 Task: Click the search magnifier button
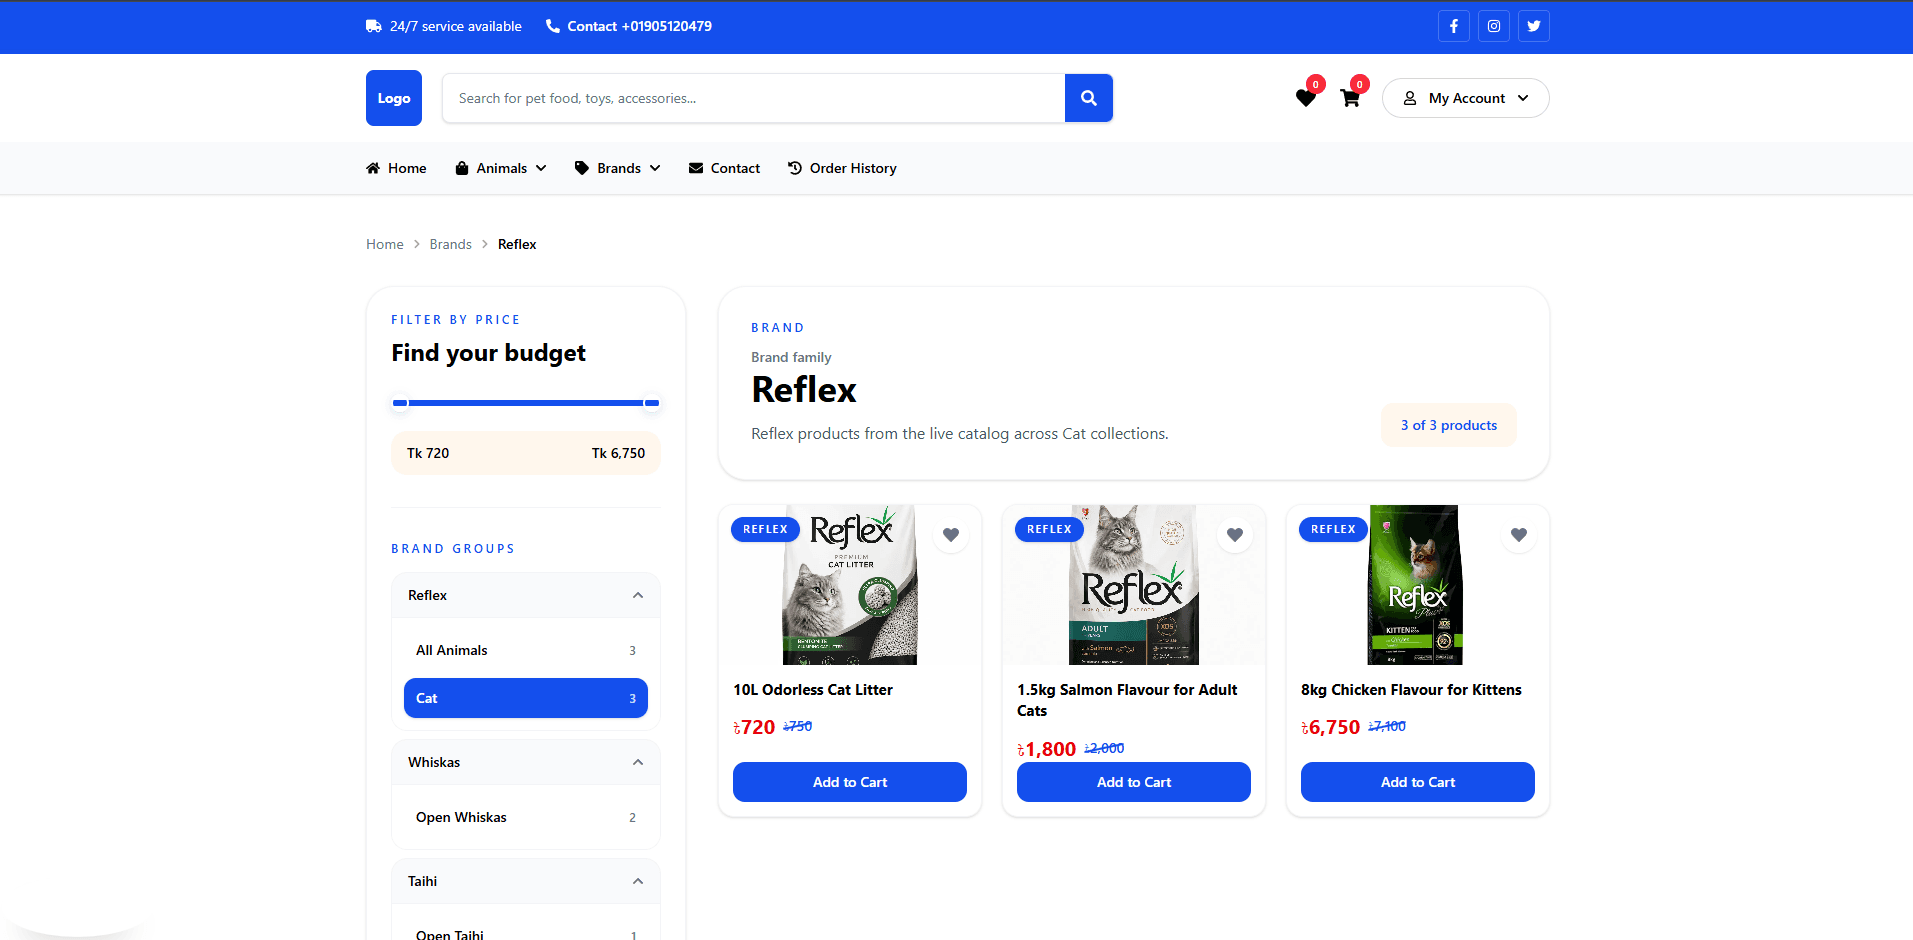[1089, 98]
